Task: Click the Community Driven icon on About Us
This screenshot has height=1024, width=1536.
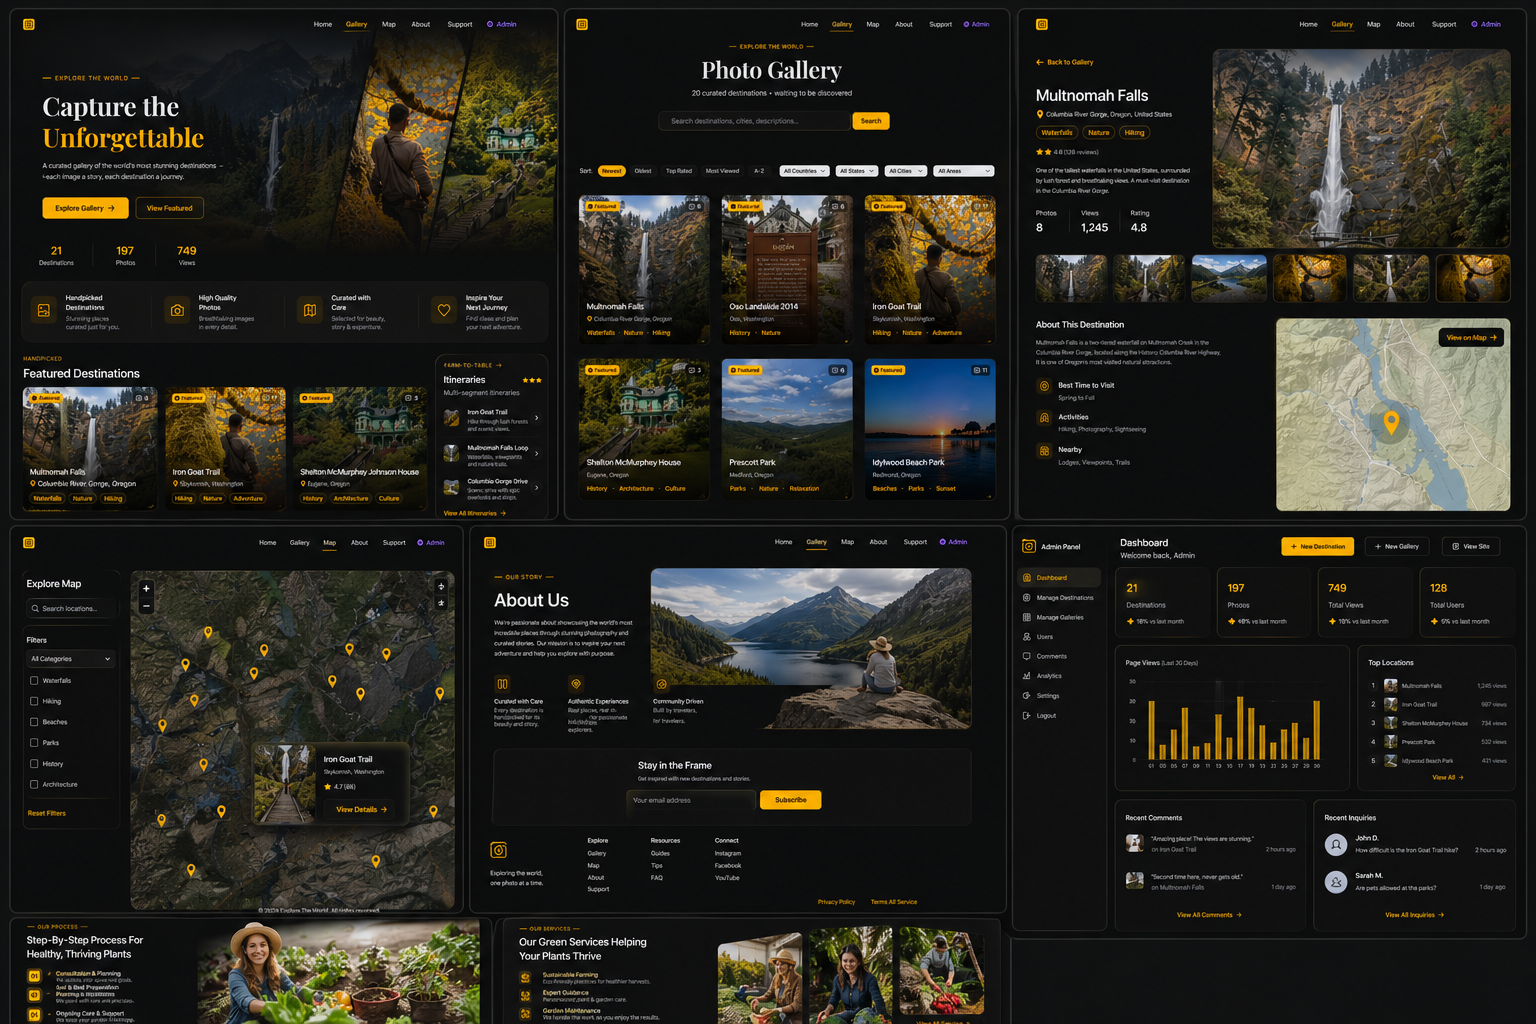Action: [x=661, y=684]
